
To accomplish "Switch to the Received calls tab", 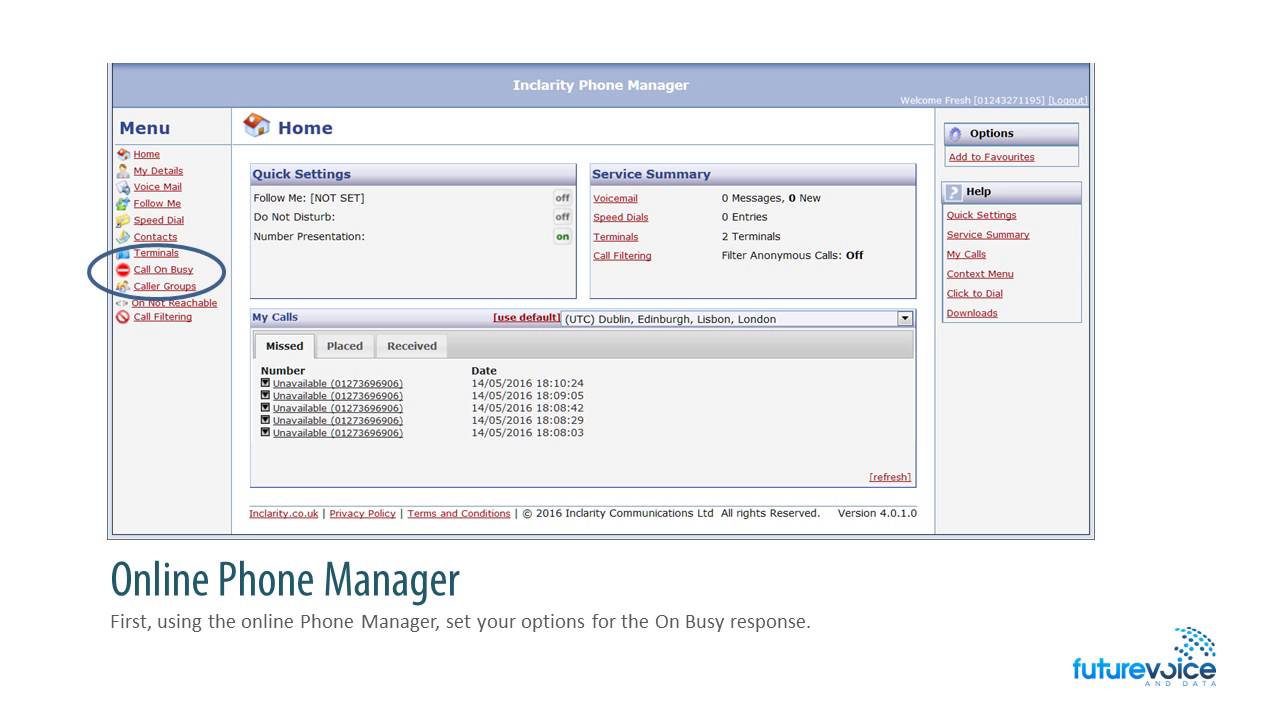I will coord(412,346).
